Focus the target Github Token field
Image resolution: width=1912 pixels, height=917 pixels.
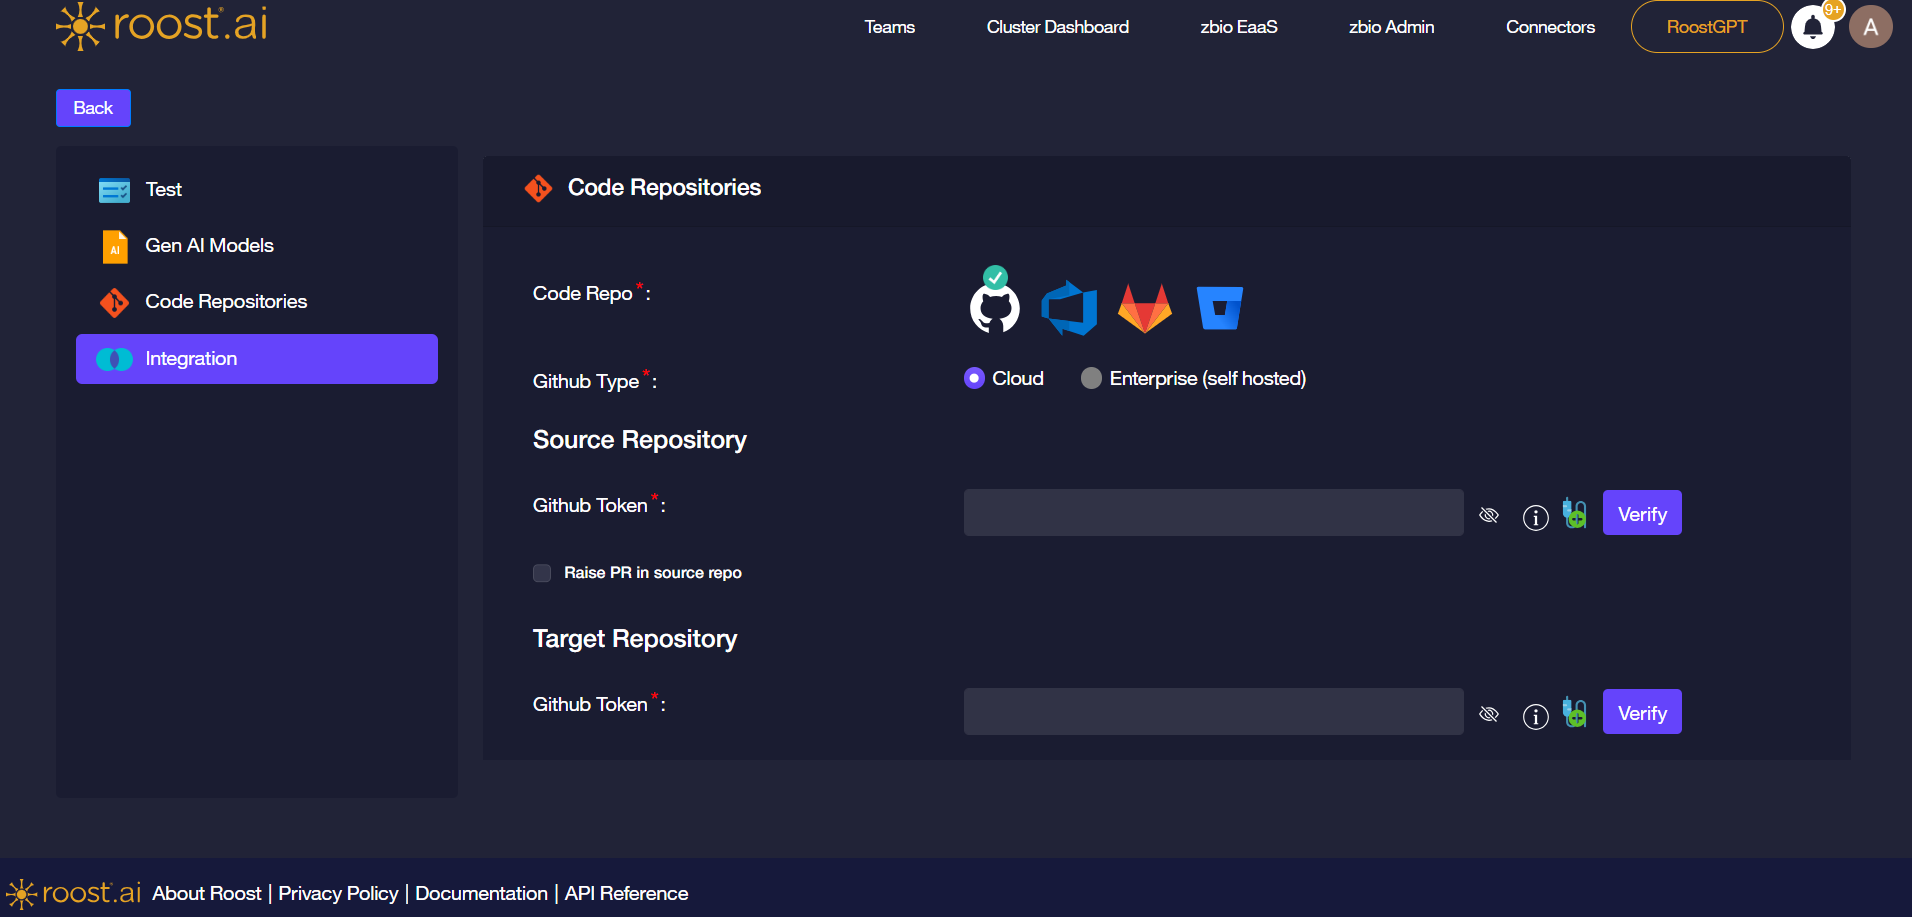1213,712
